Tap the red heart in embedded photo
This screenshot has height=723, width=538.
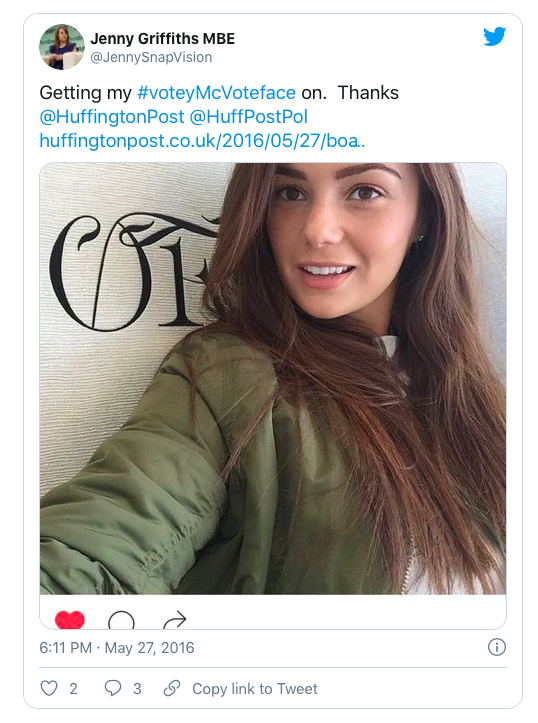click(70, 620)
